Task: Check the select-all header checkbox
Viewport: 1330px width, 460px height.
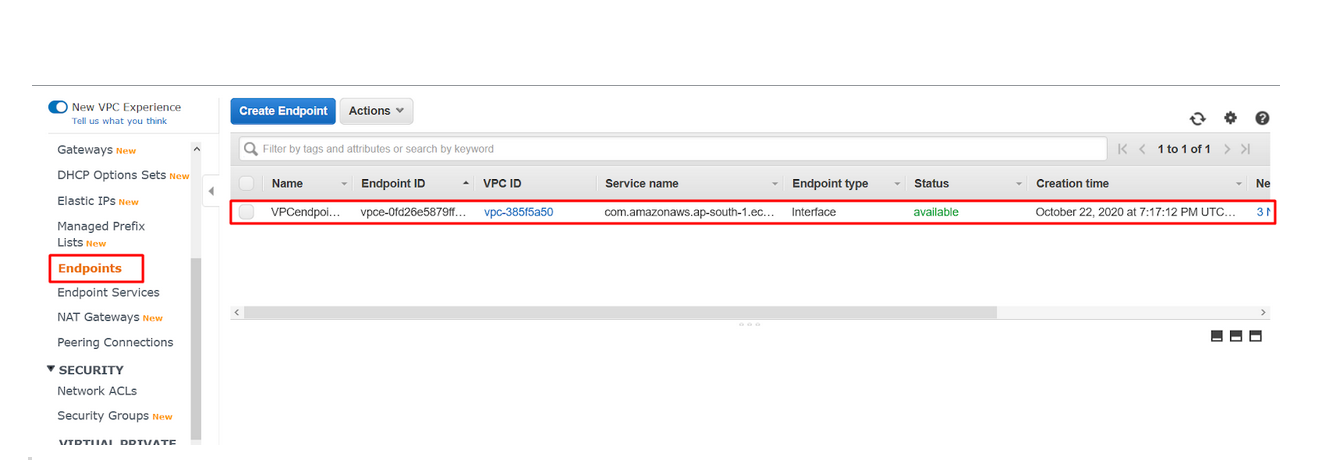Action: [247, 184]
